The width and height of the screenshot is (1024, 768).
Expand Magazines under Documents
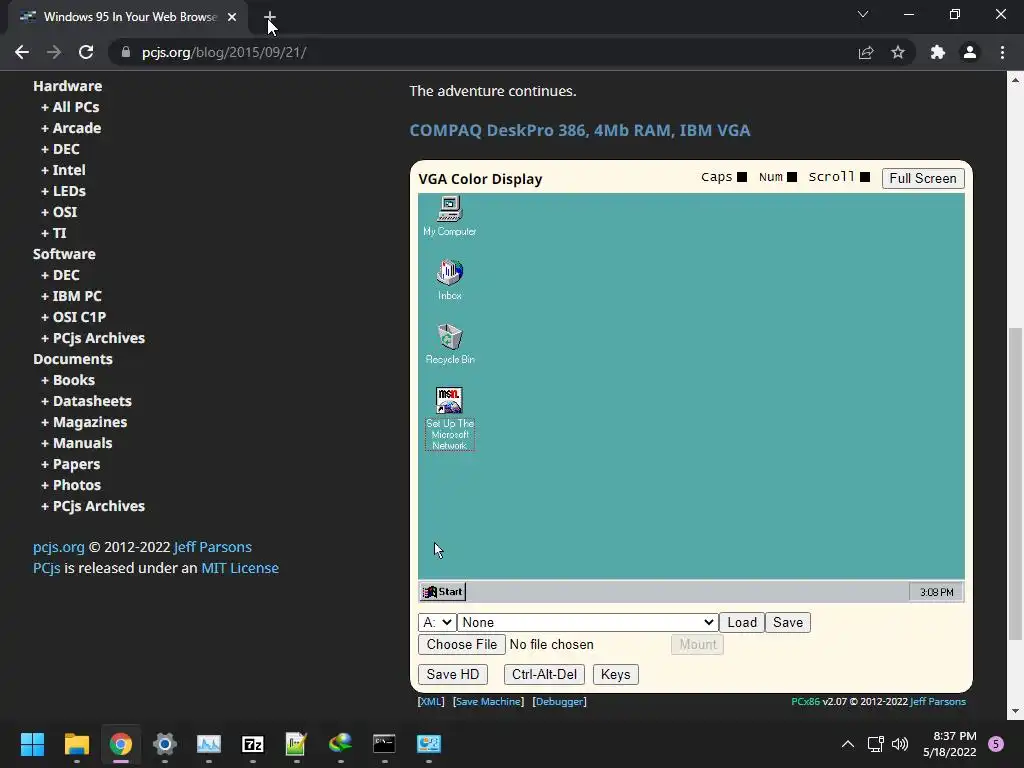(x=84, y=422)
